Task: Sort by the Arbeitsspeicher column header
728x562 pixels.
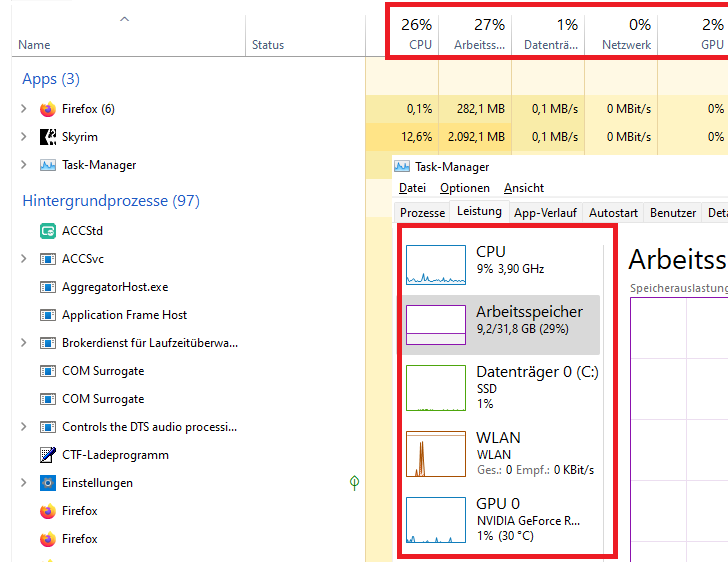Action: [x=479, y=33]
